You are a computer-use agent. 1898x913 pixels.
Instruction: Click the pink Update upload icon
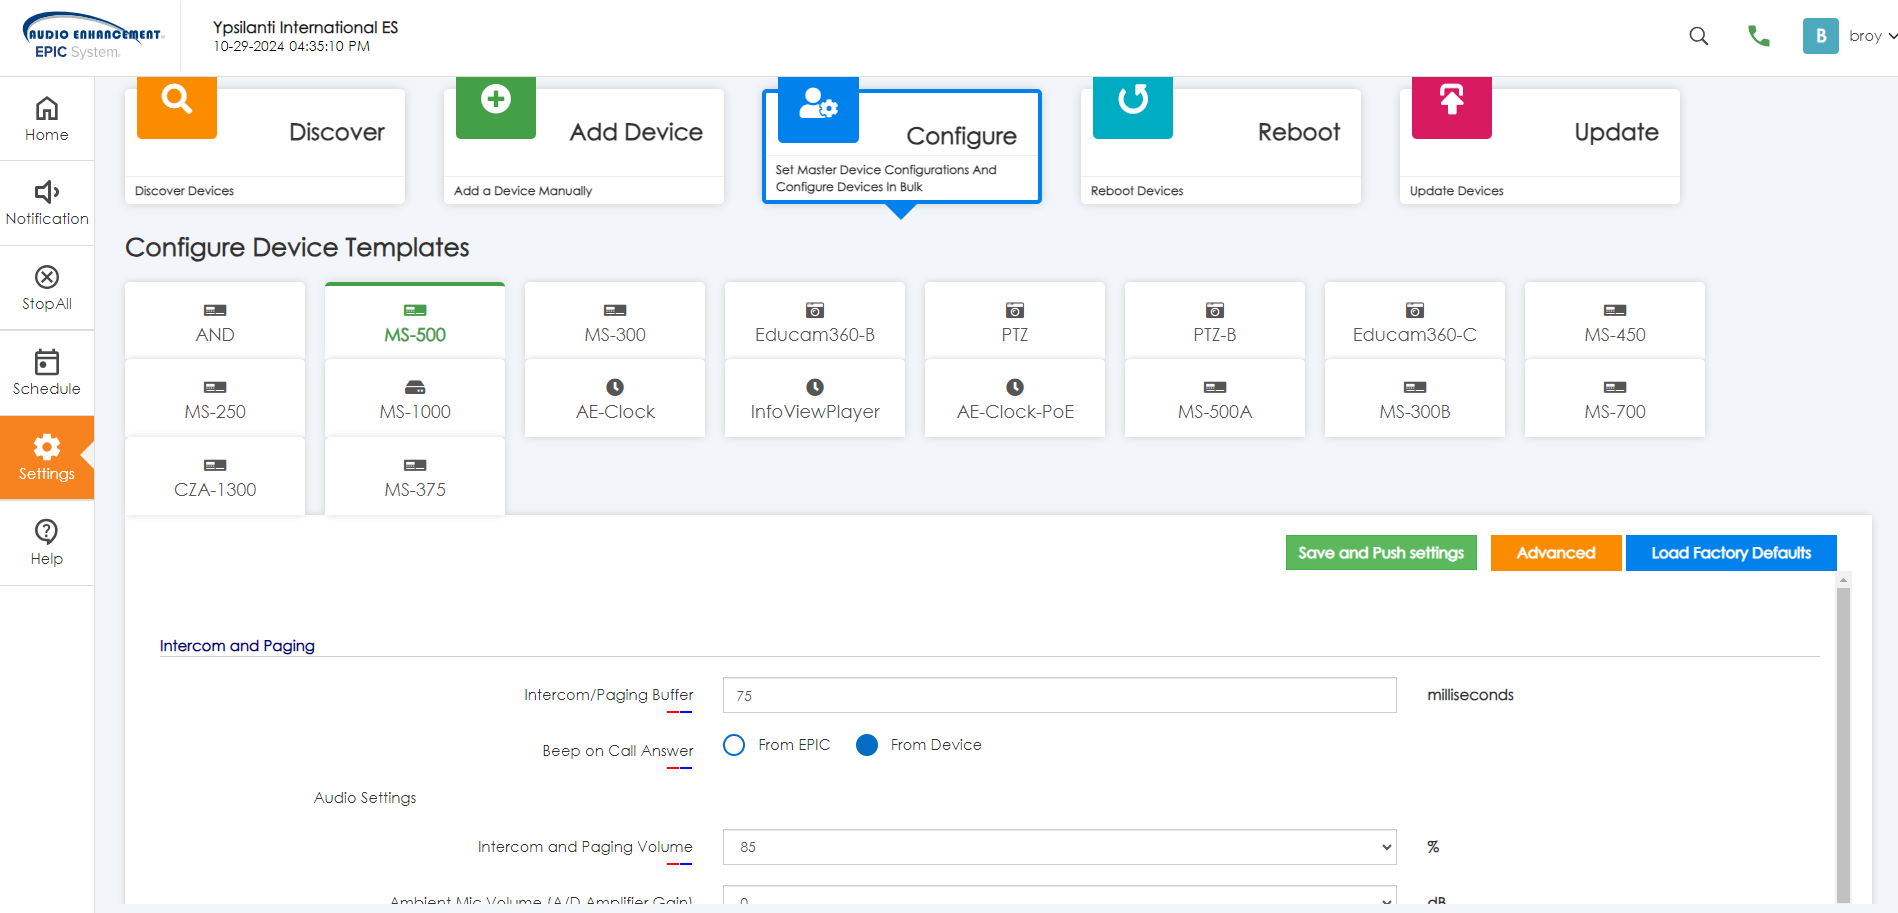[x=1451, y=101]
